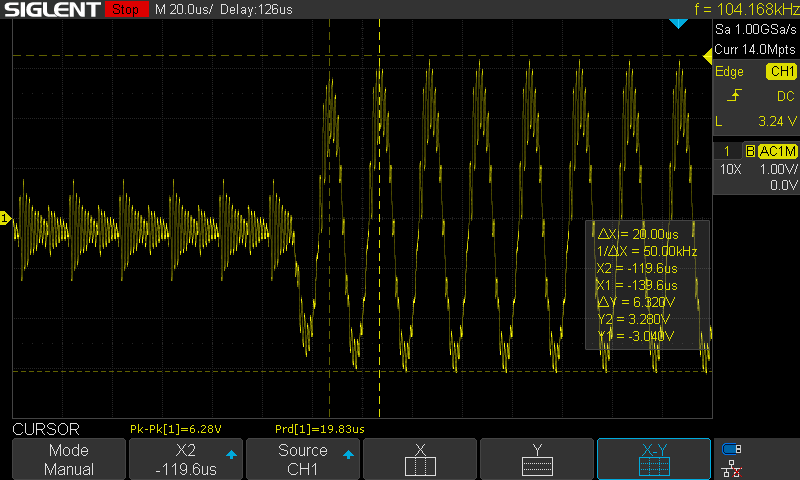800x480 pixels.
Task: Click the channel 1 ground level marker
Action: 5,218
